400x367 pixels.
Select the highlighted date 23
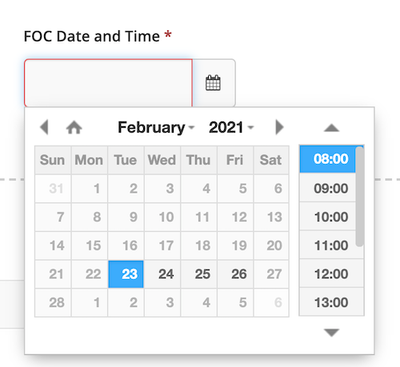(126, 274)
